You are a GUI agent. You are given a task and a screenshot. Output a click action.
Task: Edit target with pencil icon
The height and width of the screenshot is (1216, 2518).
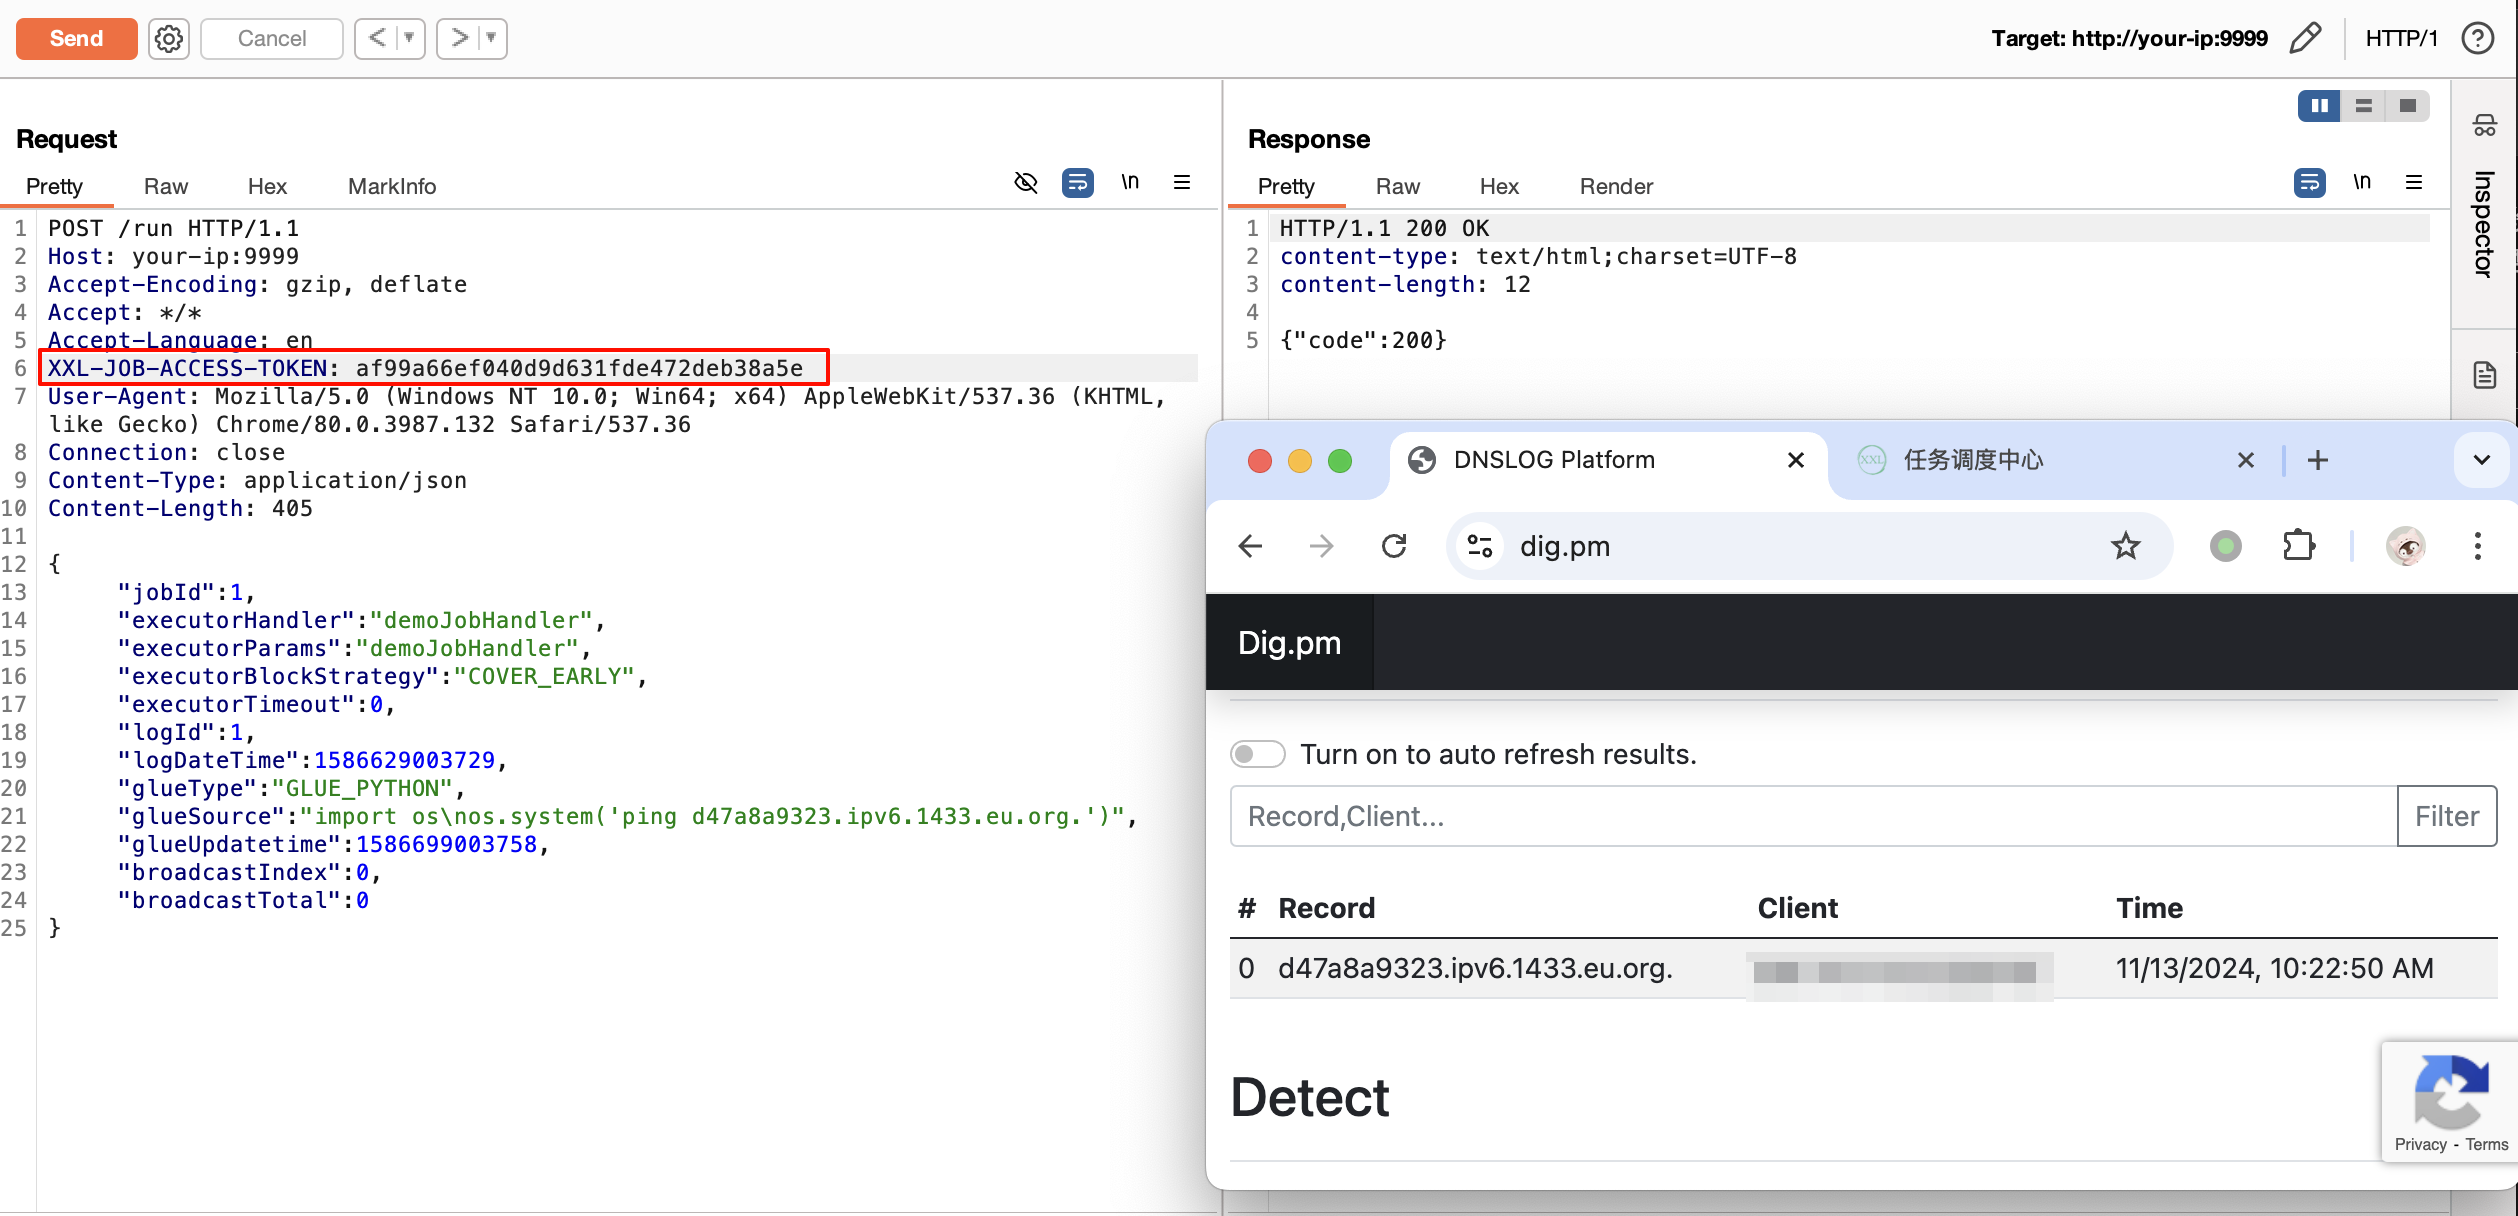pyautogui.click(x=2305, y=39)
